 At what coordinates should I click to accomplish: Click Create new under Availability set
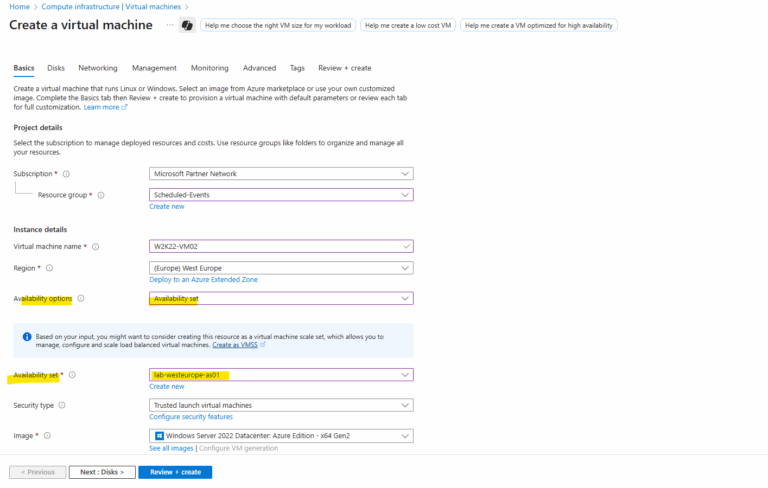167,387
